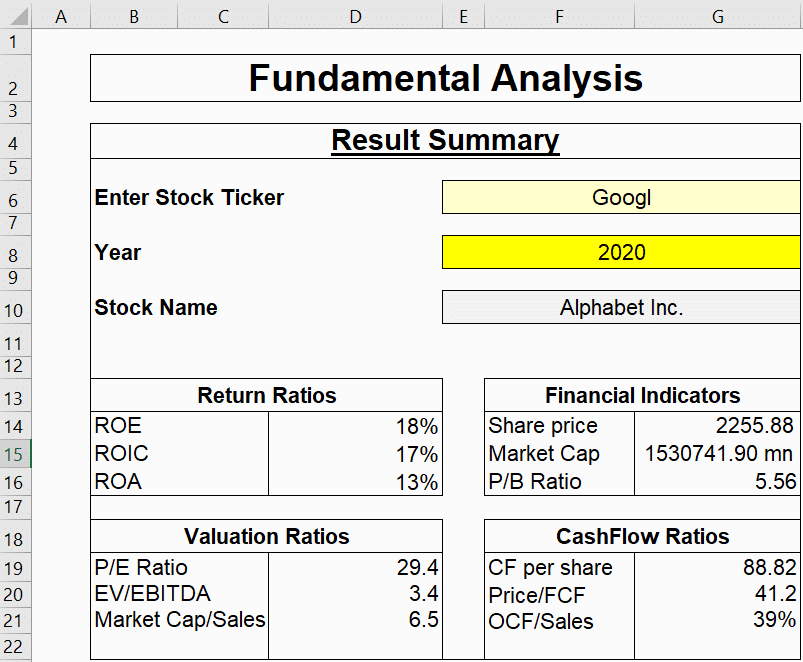Select column E header

[x=463, y=17]
